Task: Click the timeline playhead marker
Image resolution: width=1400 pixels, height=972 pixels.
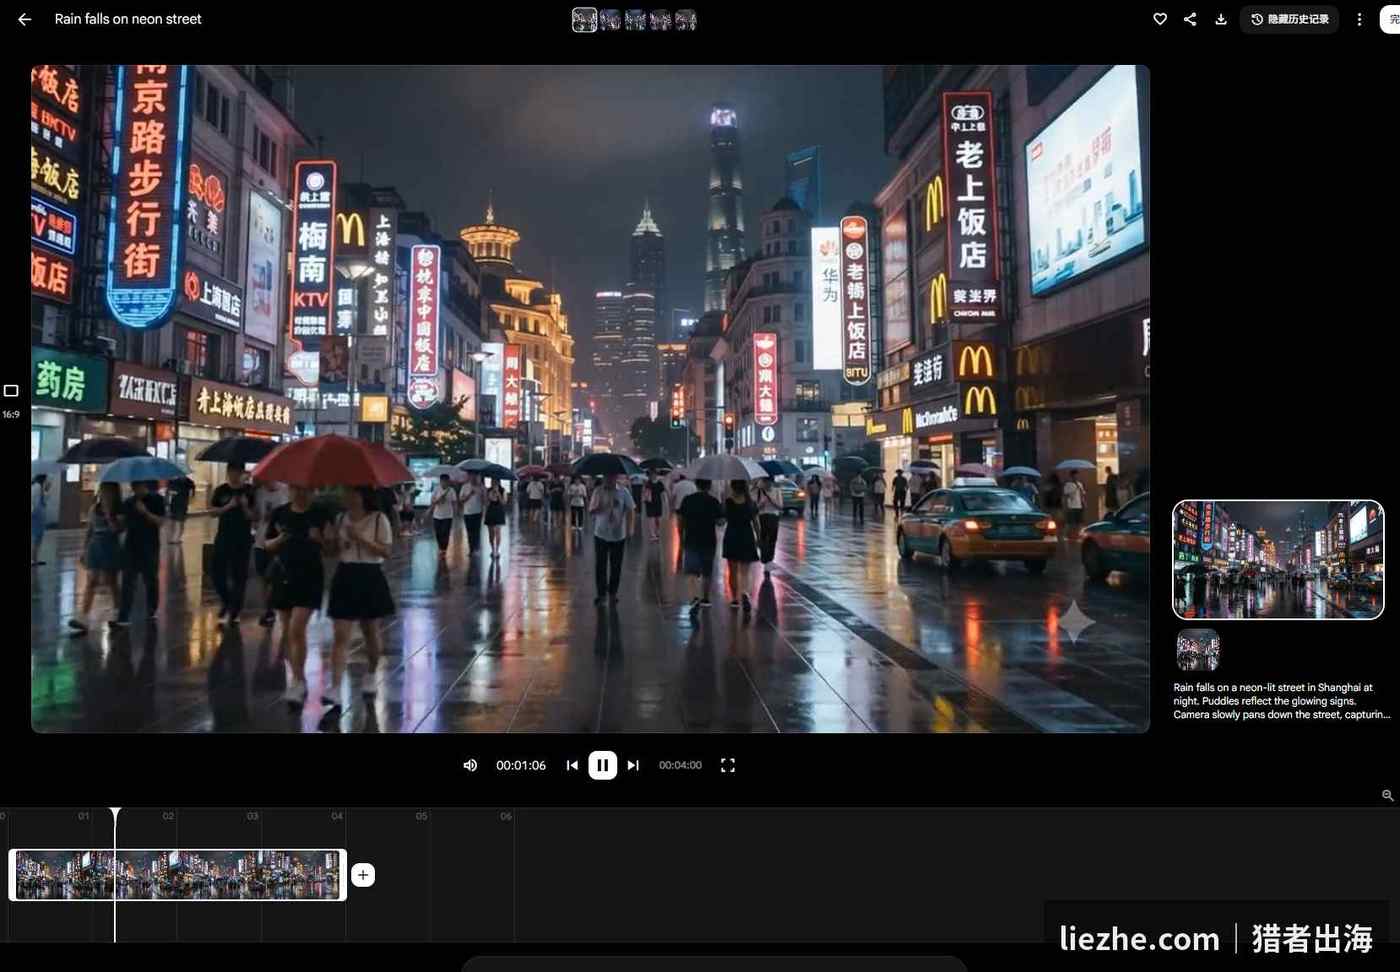Action: pyautogui.click(x=115, y=813)
